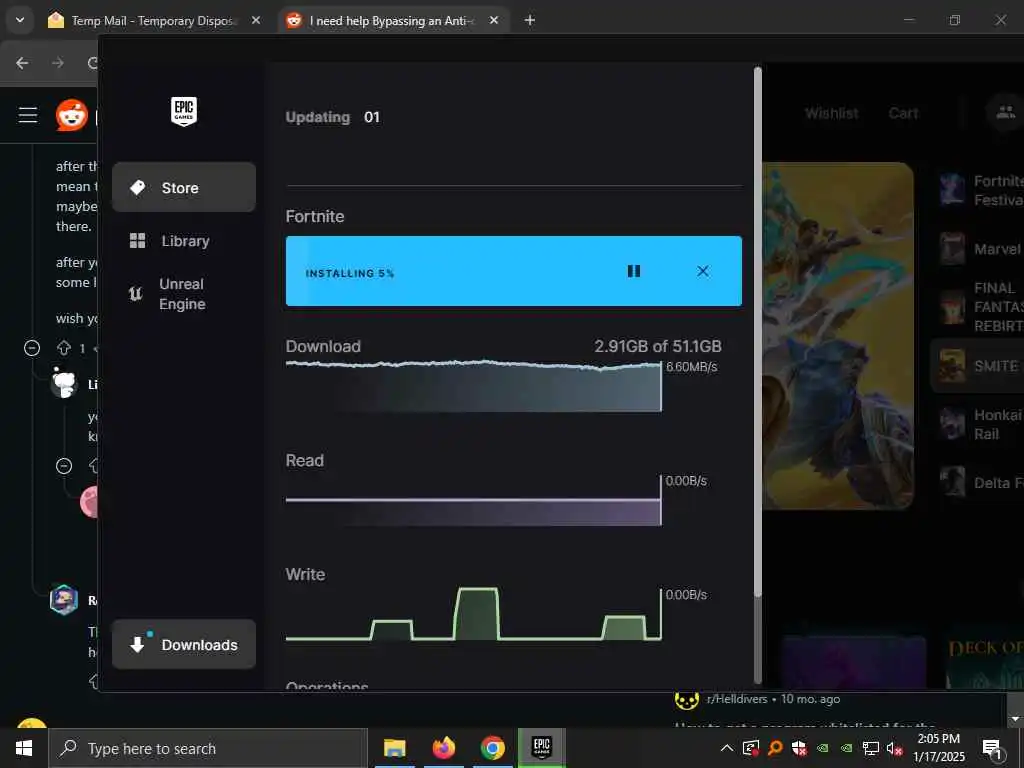Select SMITE in the game list
Screen dimensions: 1024x768
[x=978, y=366]
